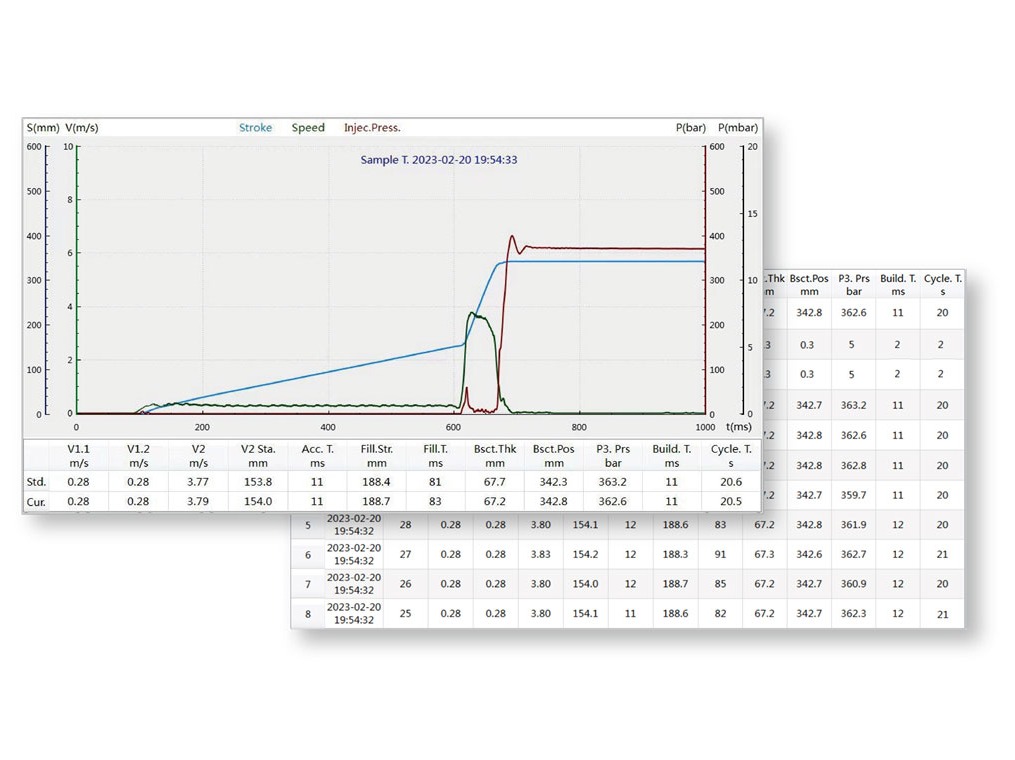Screen dimensions: 1015x760
Task: Select the Cur. row label
Action: point(37,501)
